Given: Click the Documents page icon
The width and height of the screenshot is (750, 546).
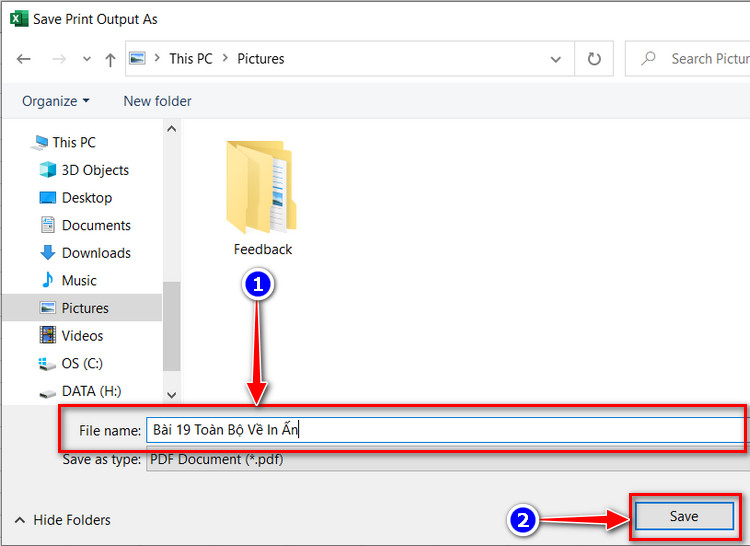Looking at the screenshot, I should coord(47,225).
